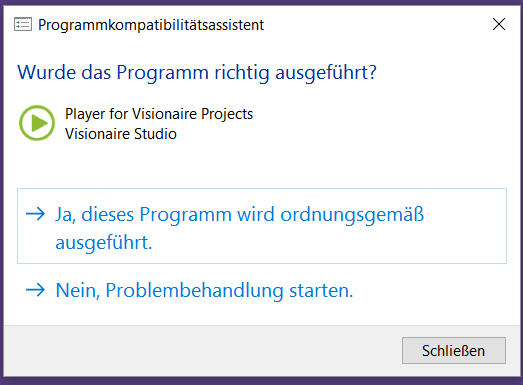Click the gray footer bar beside Schließen
The height and width of the screenshot is (385, 523).
pos(200,350)
